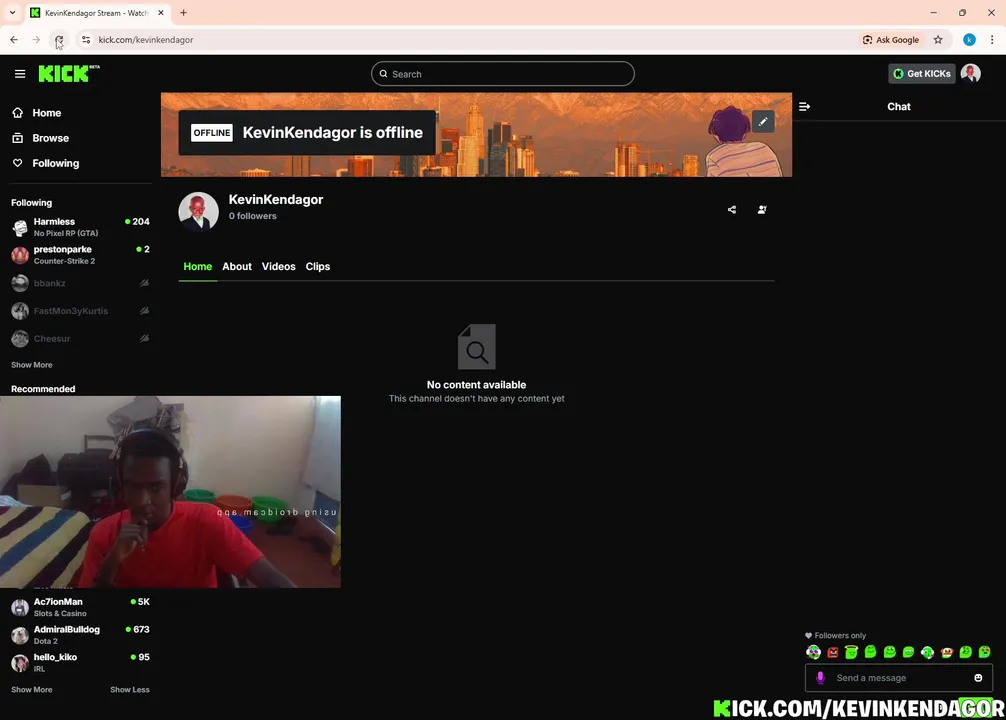Click the share channel icon
This screenshot has height=720, width=1006.
click(x=732, y=210)
